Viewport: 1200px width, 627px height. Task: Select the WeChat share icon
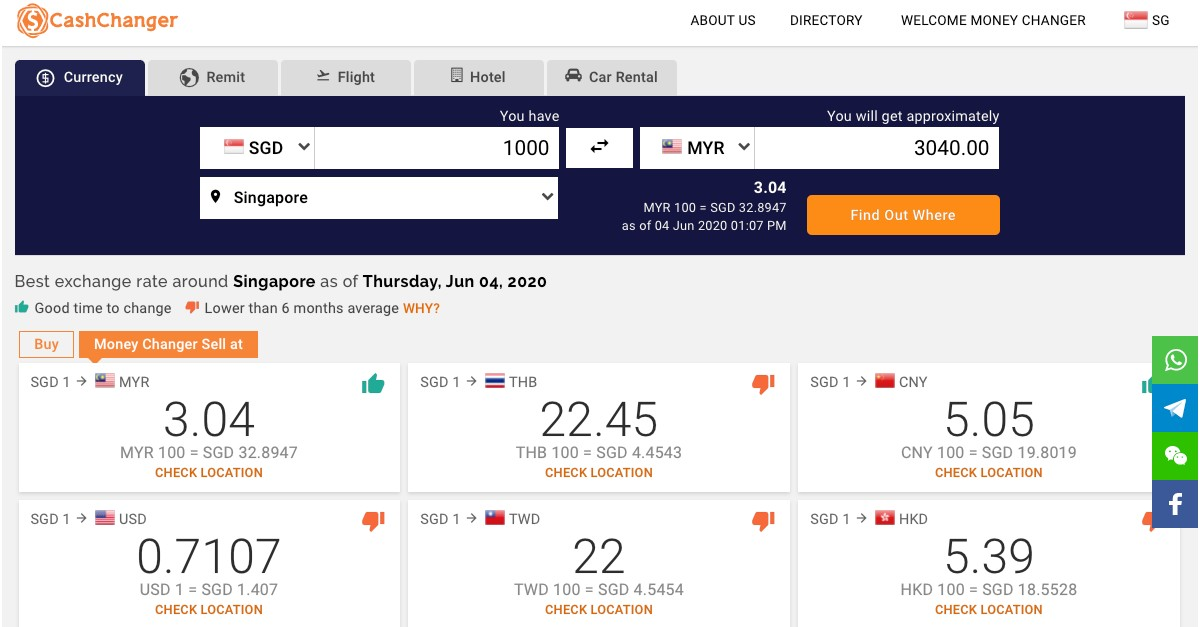point(1175,456)
